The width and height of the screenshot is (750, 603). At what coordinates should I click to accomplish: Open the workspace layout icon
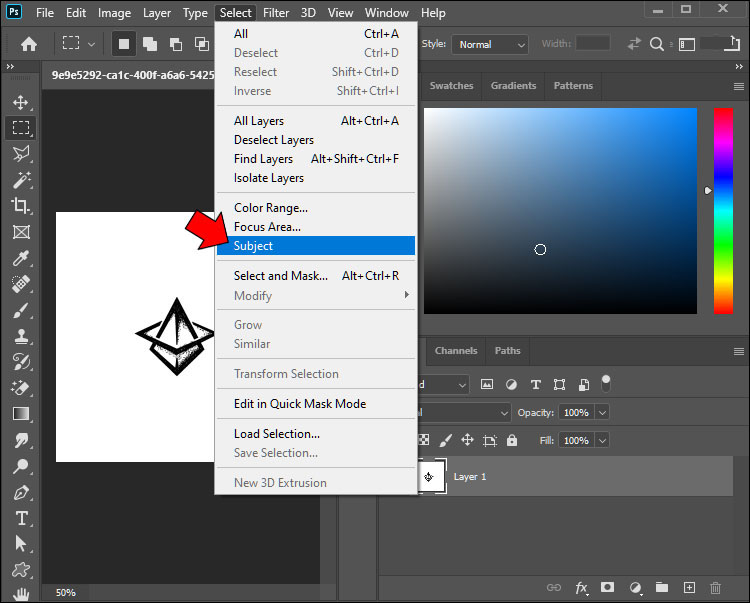point(686,44)
